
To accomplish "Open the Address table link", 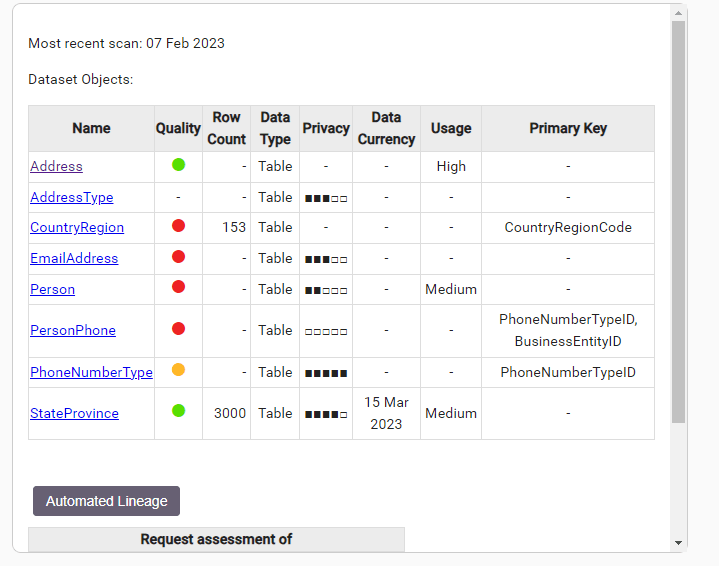I will point(56,166).
